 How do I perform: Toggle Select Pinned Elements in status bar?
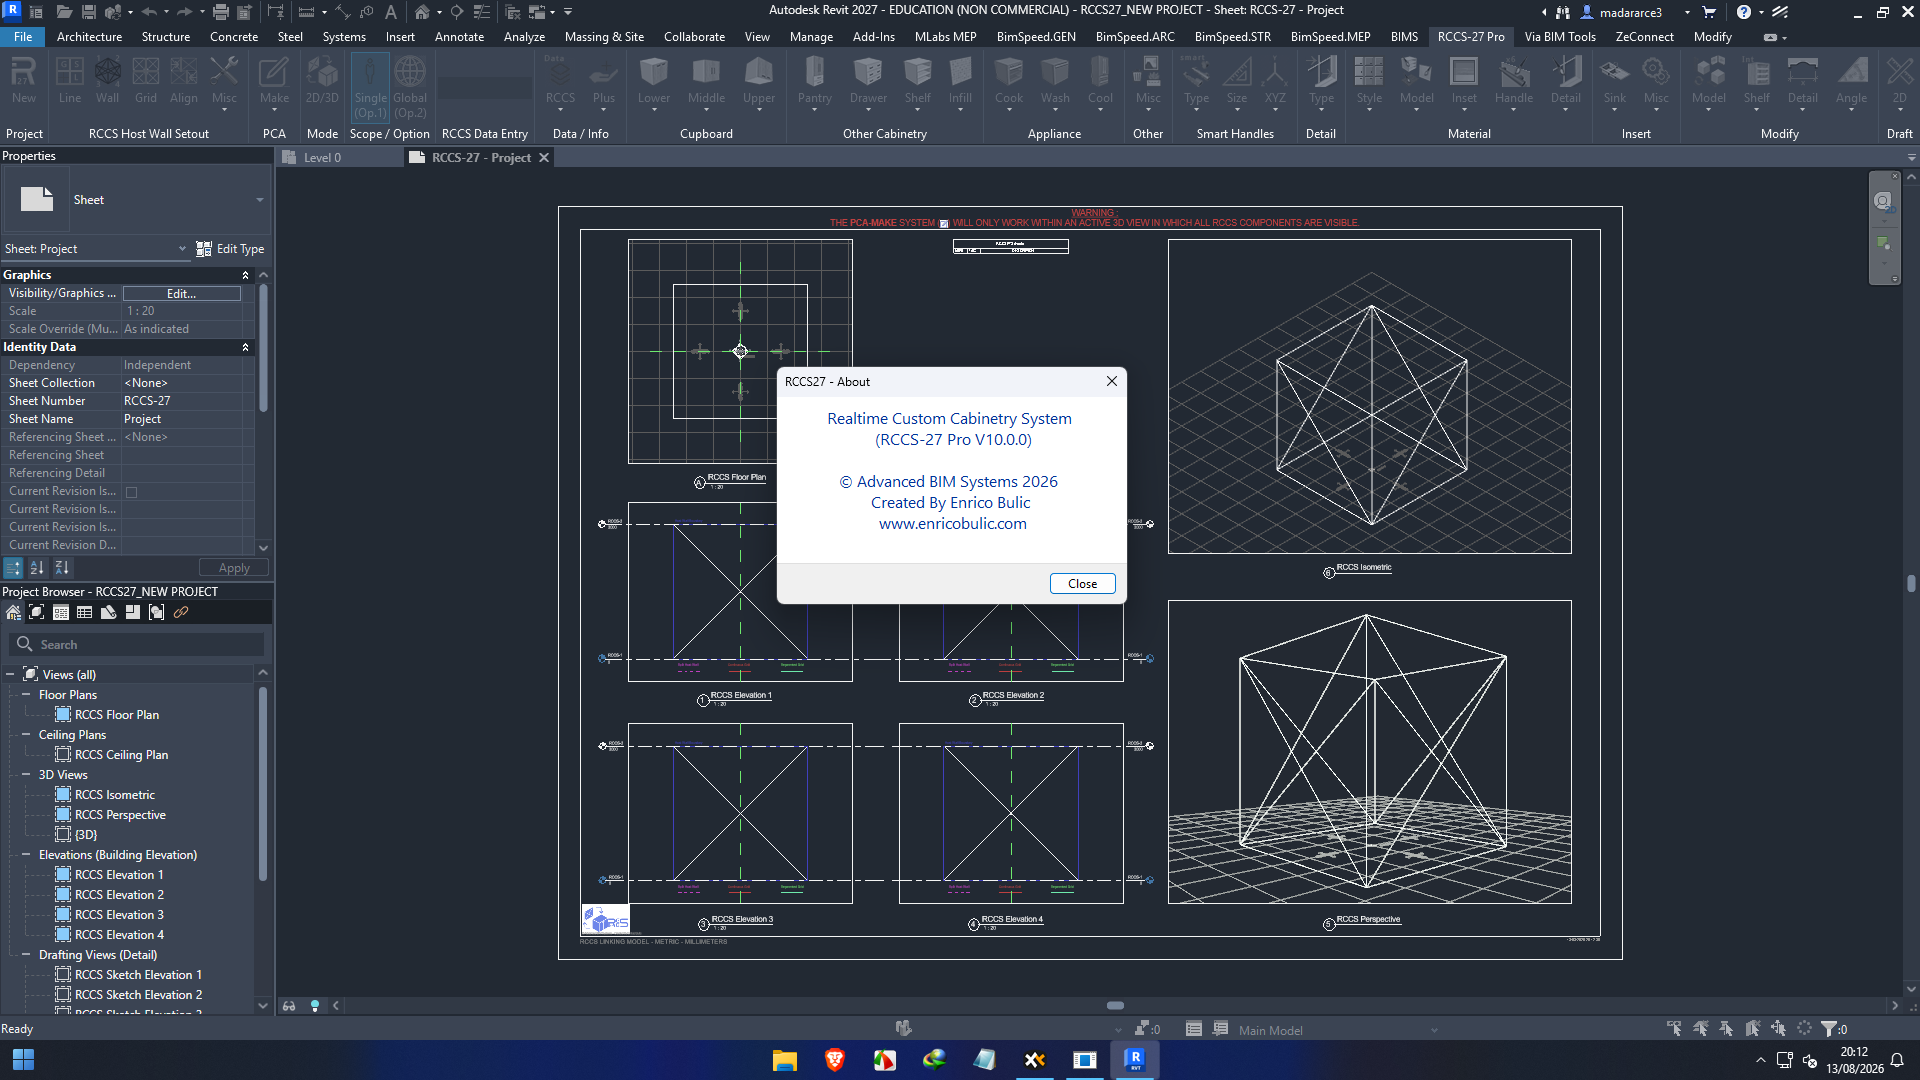[x=1726, y=1028]
